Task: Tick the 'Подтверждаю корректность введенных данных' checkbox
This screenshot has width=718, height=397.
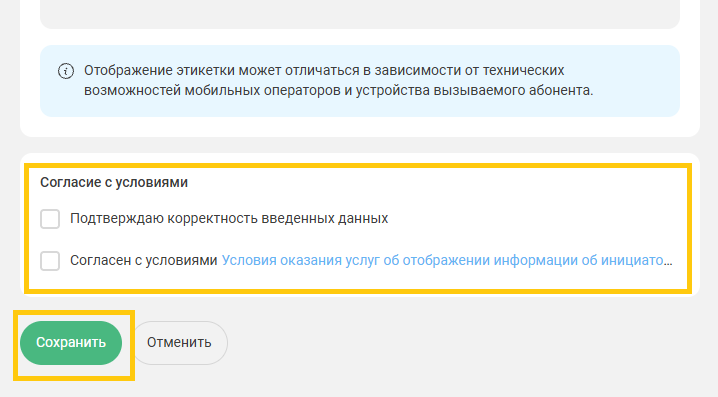Action: (50, 219)
